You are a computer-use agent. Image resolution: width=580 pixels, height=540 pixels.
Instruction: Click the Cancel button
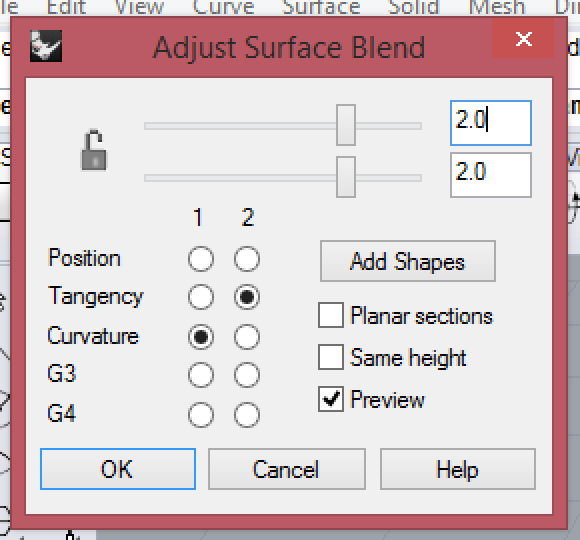click(287, 469)
